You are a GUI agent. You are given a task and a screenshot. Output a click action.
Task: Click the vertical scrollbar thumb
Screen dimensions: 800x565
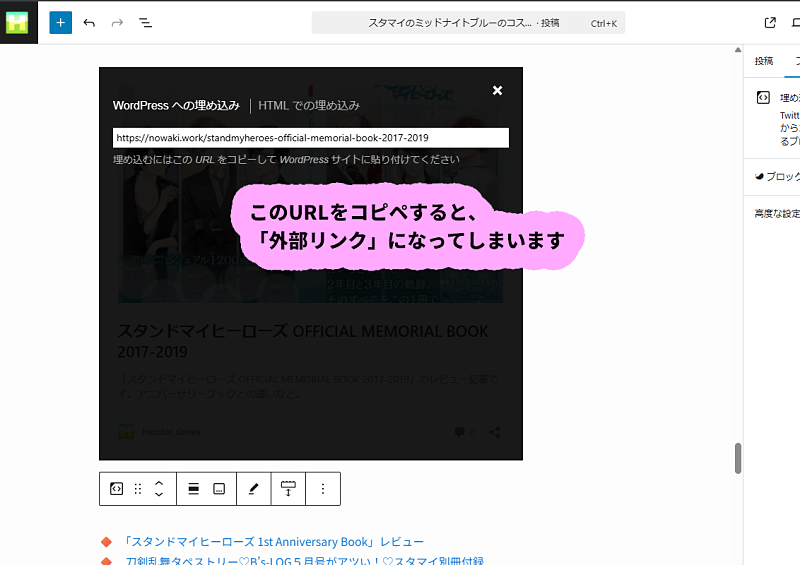click(x=738, y=458)
